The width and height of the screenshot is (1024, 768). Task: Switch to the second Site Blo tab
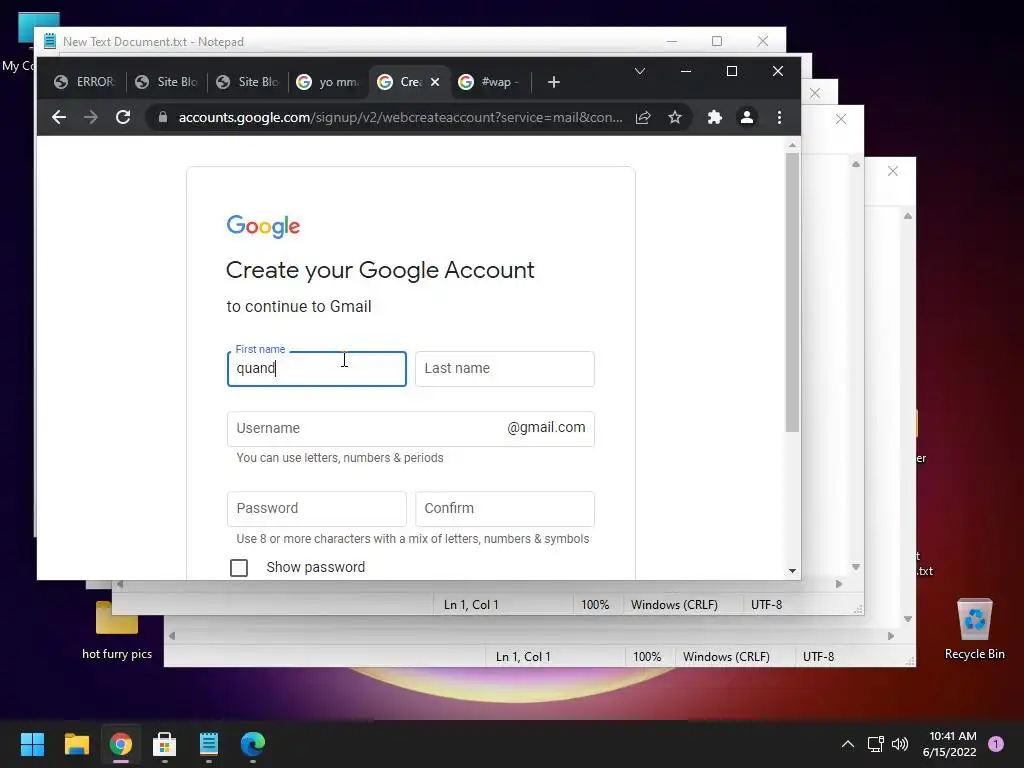coord(248,82)
